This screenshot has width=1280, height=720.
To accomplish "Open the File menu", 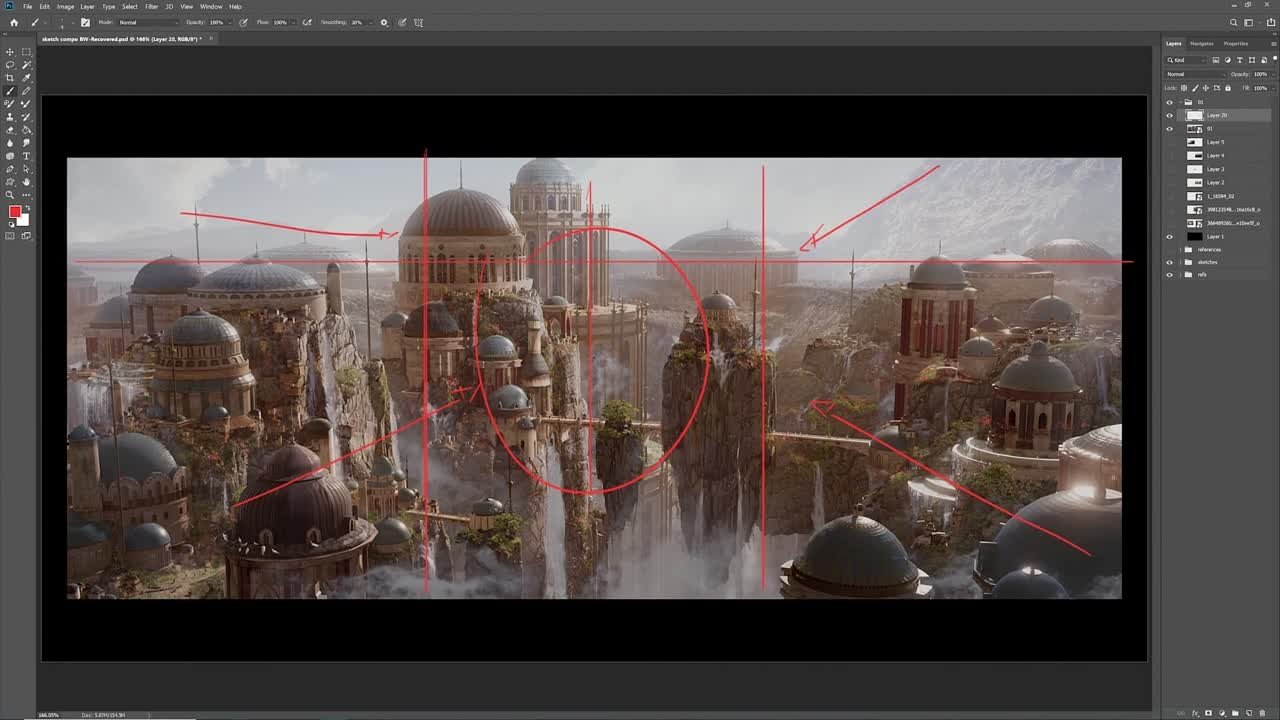I will pos(28,6).
